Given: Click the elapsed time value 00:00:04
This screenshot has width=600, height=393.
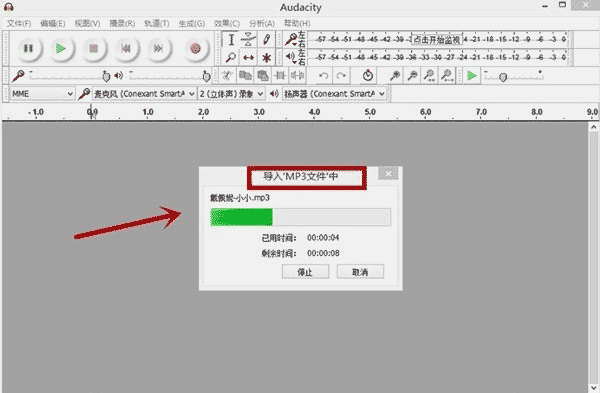Looking at the screenshot, I should 323,238.
